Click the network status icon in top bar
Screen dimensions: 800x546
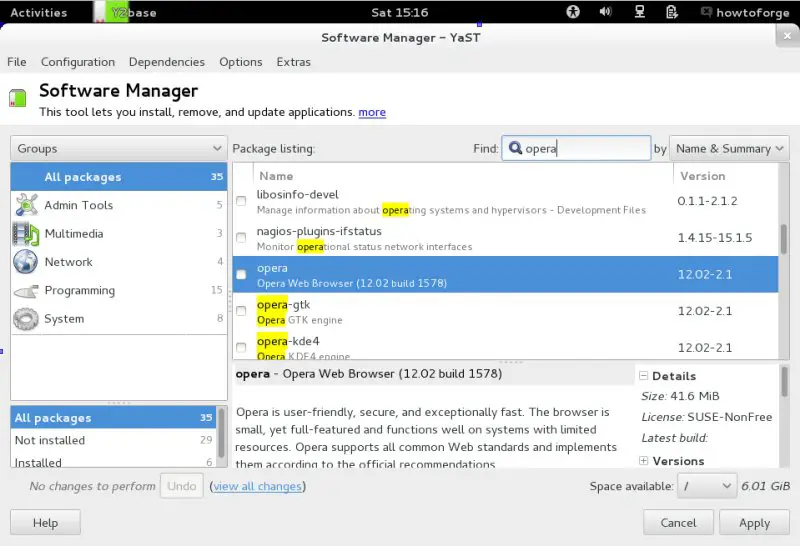639,12
